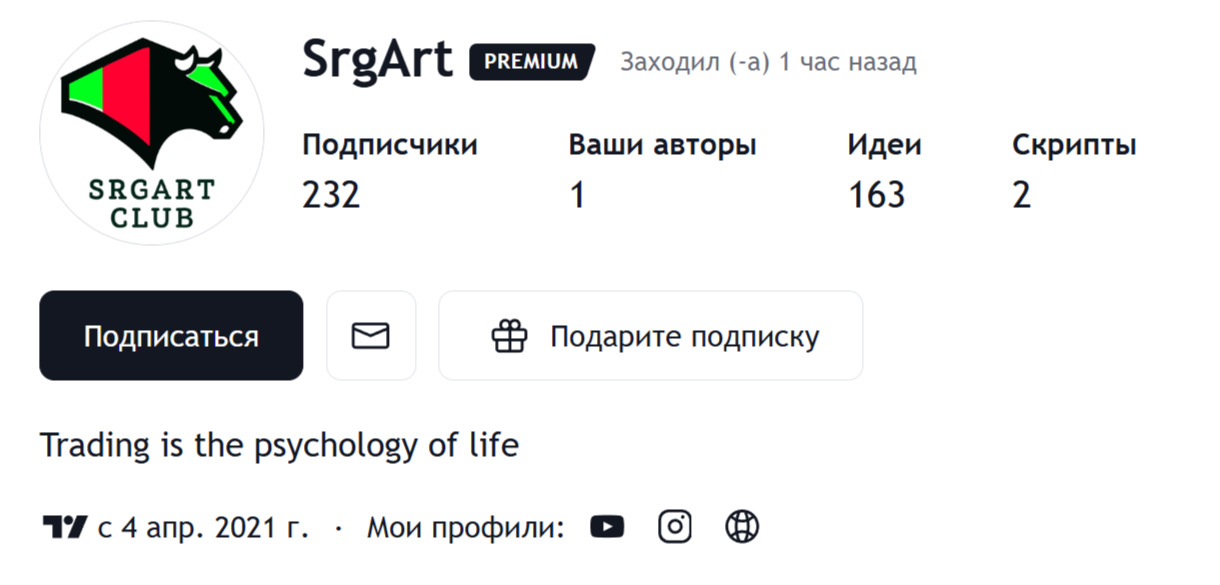This screenshot has height=585, width=1220.
Task: Open the message envelope icon
Action: 371,335
